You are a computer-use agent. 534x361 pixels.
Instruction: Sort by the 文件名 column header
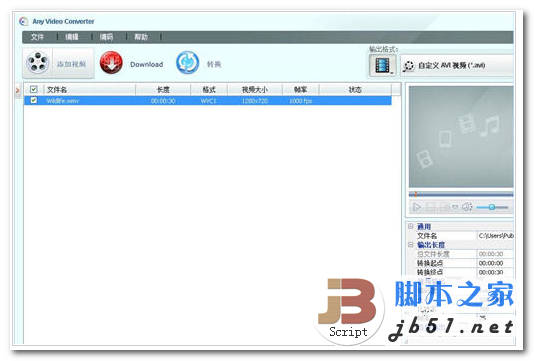pos(90,90)
